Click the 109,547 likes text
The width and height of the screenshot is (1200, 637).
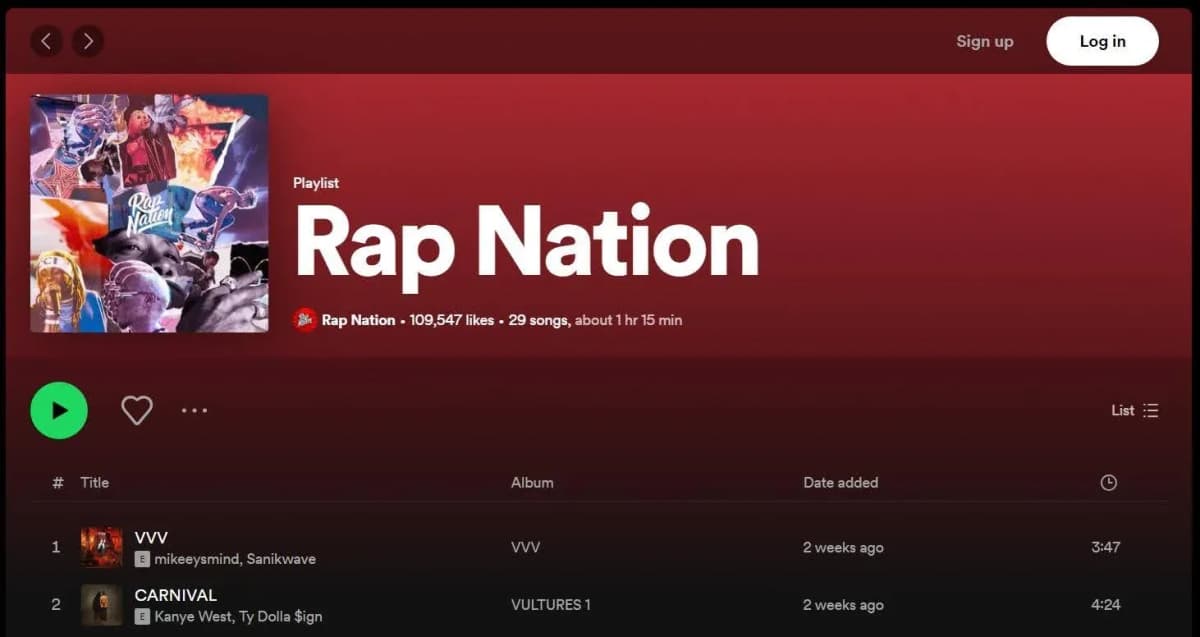coord(451,320)
